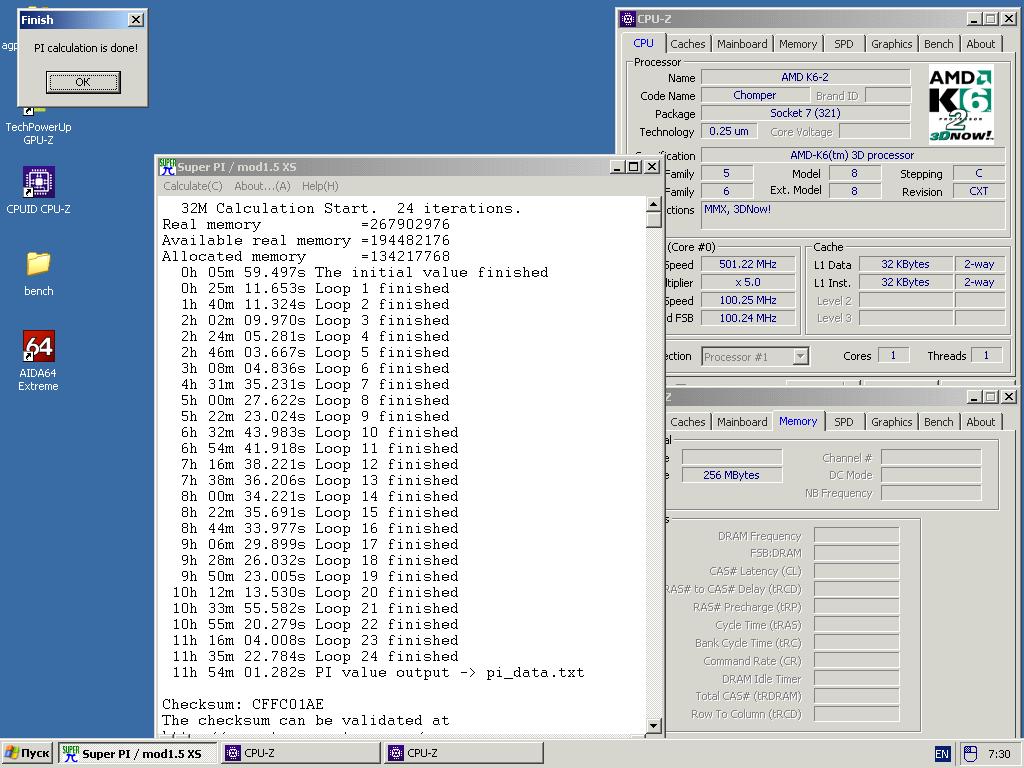The height and width of the screenshot is (768, 1024).
Task: Select Memory tab in lower CPU-Z window
Action: pos(798,421)
